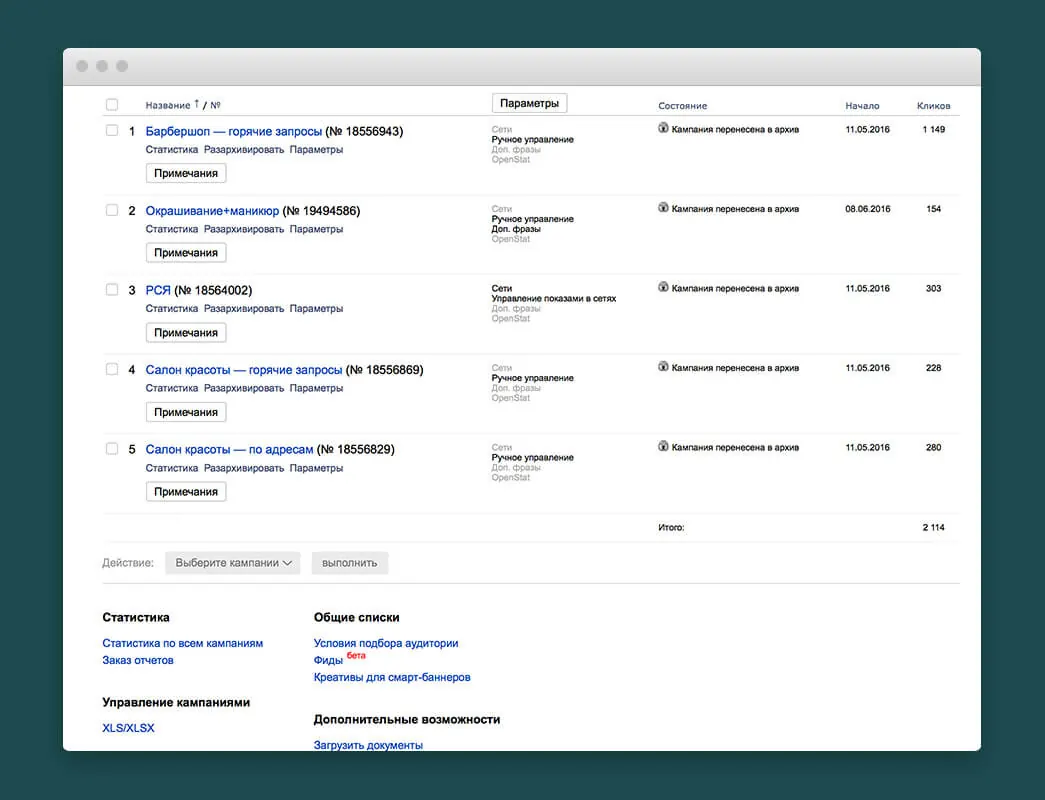Open Статистика по всем кампаниям link
This screenshot has width=1045, height=800.
183,643
